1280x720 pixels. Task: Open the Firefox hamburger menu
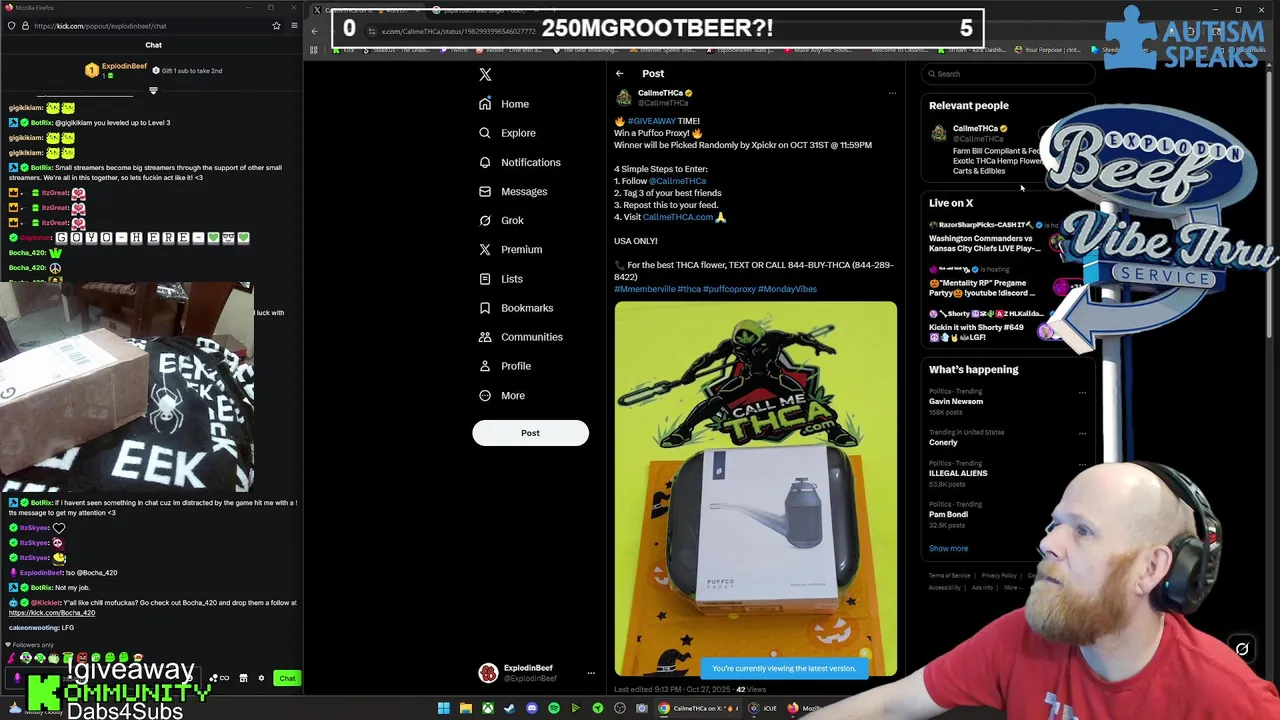click(x=294, y=26)
